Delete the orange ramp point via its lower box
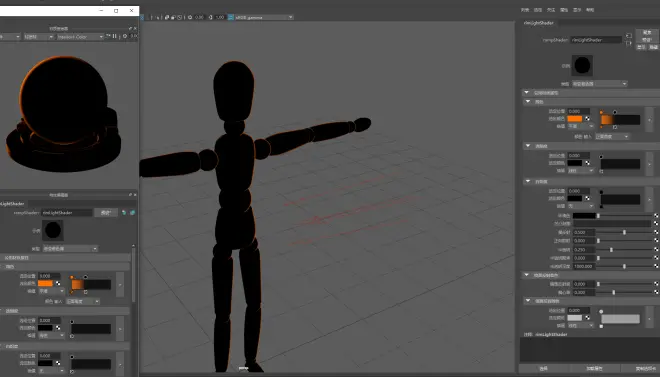 601,127
